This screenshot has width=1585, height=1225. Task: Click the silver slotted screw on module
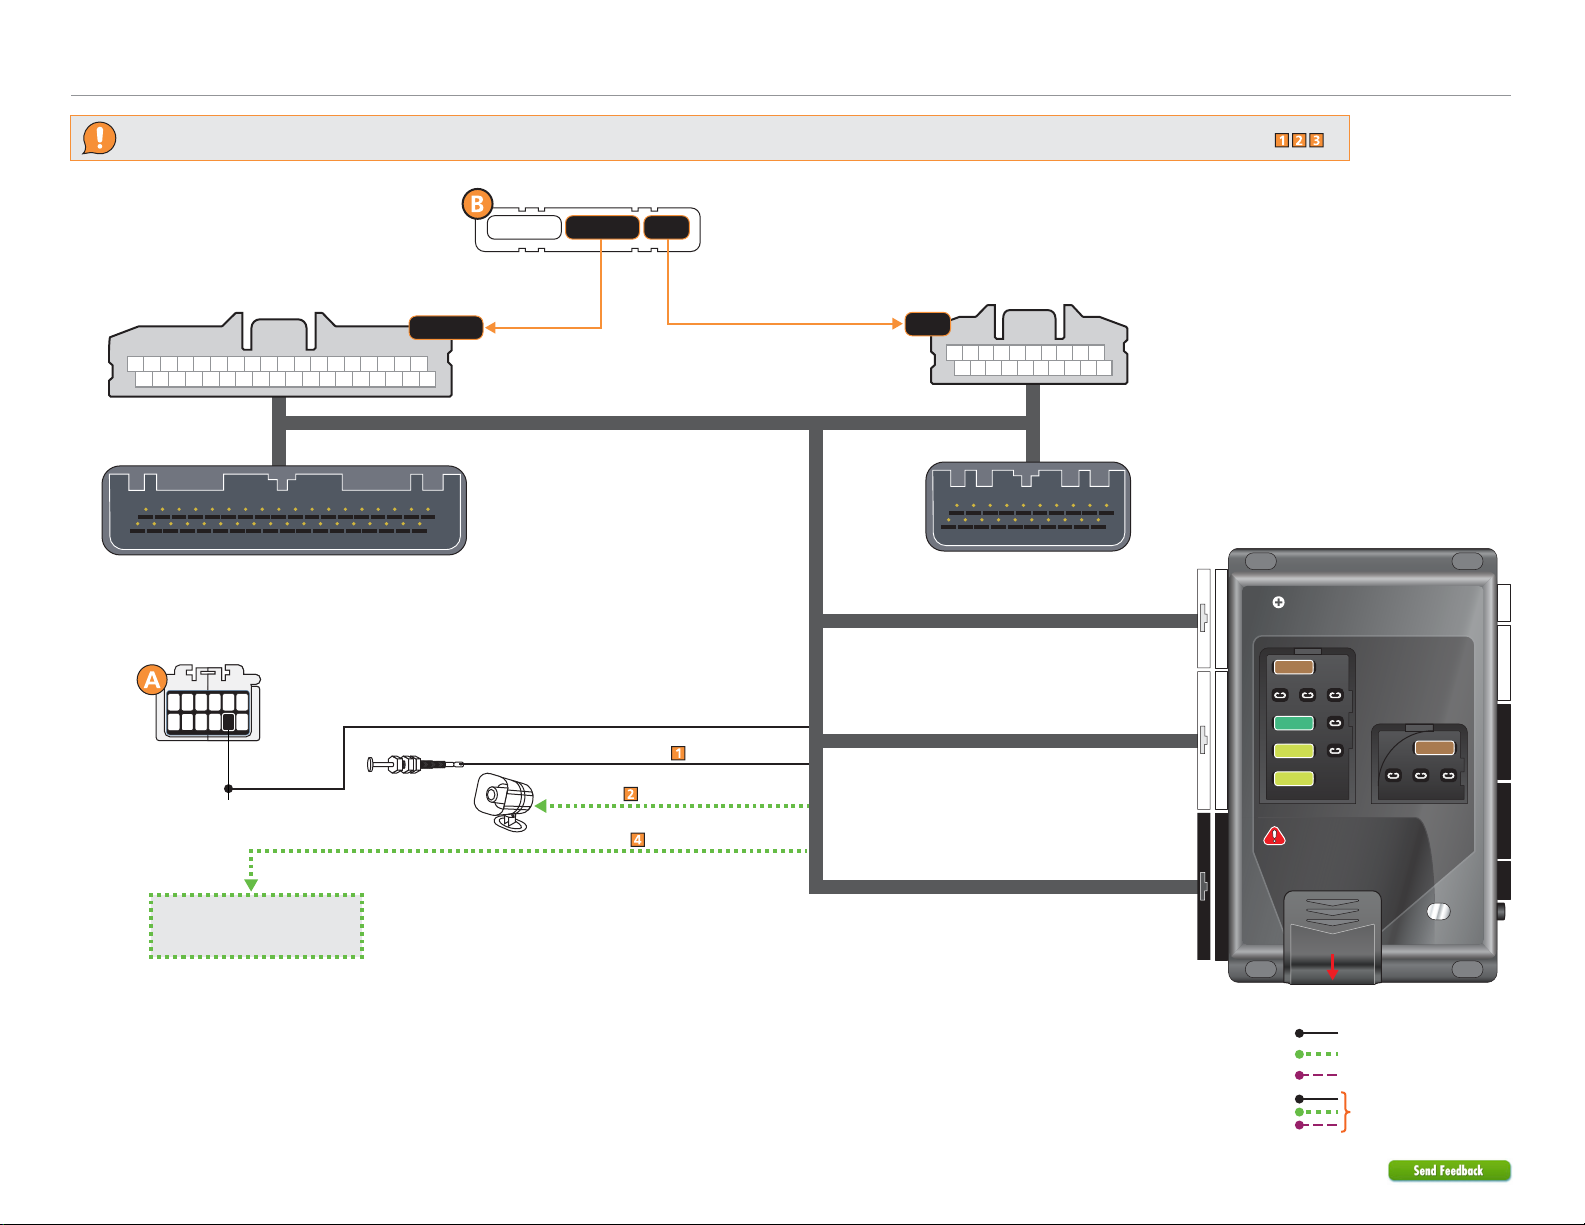[x=1438, y=912]
